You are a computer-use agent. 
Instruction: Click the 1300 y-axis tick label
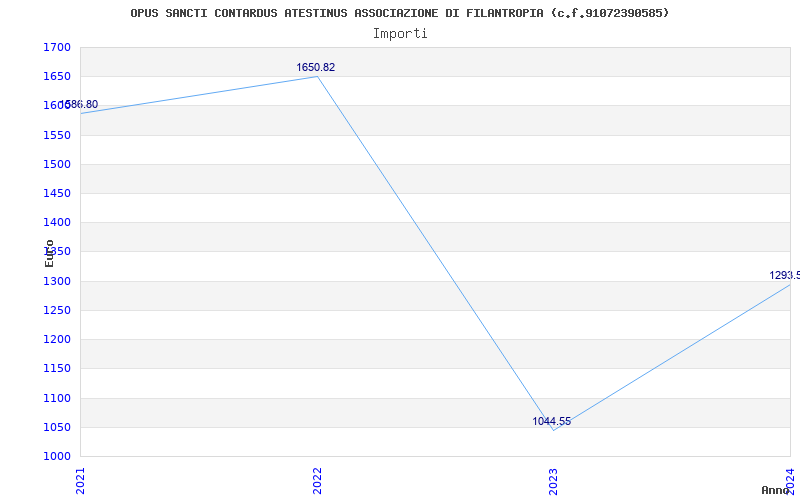pyautogui.click(x=57, y=281)
